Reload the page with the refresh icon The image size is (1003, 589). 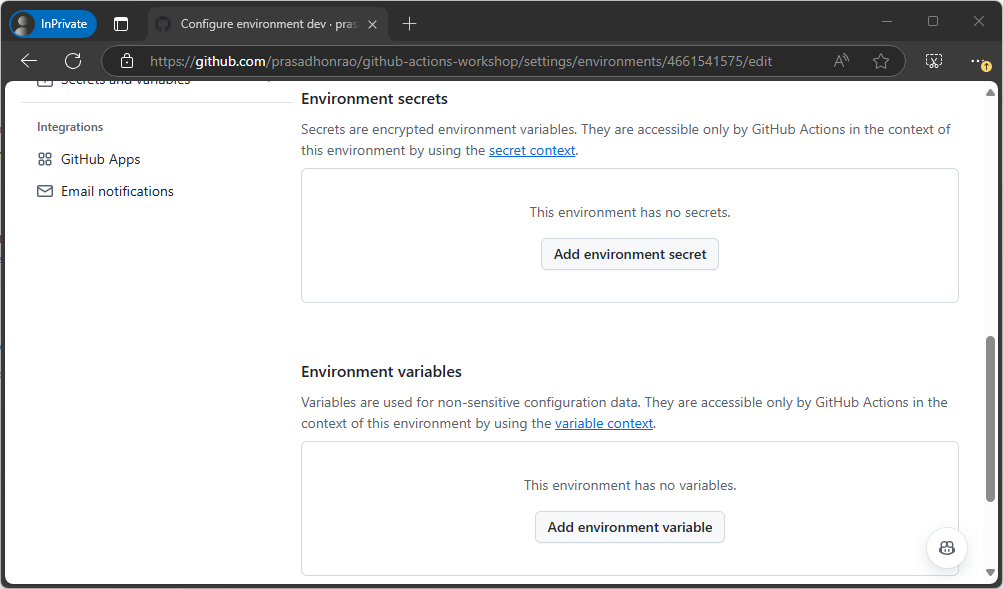coord(71,61)
